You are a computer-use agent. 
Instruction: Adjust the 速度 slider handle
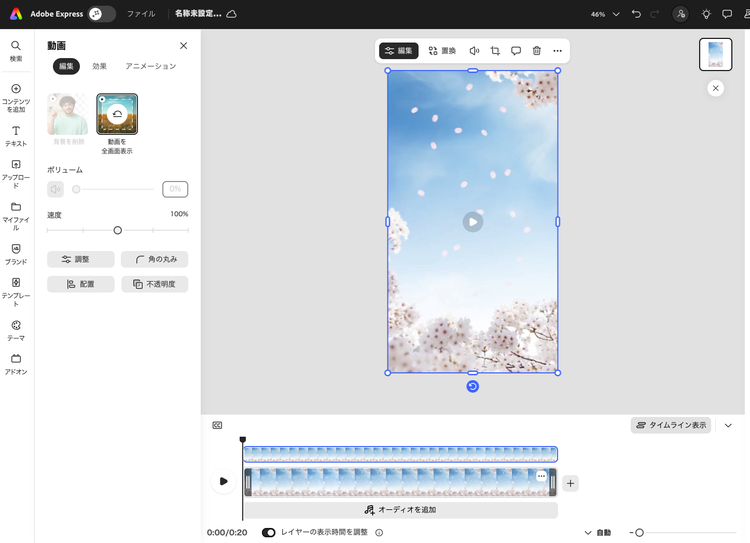tap(117, 230)
